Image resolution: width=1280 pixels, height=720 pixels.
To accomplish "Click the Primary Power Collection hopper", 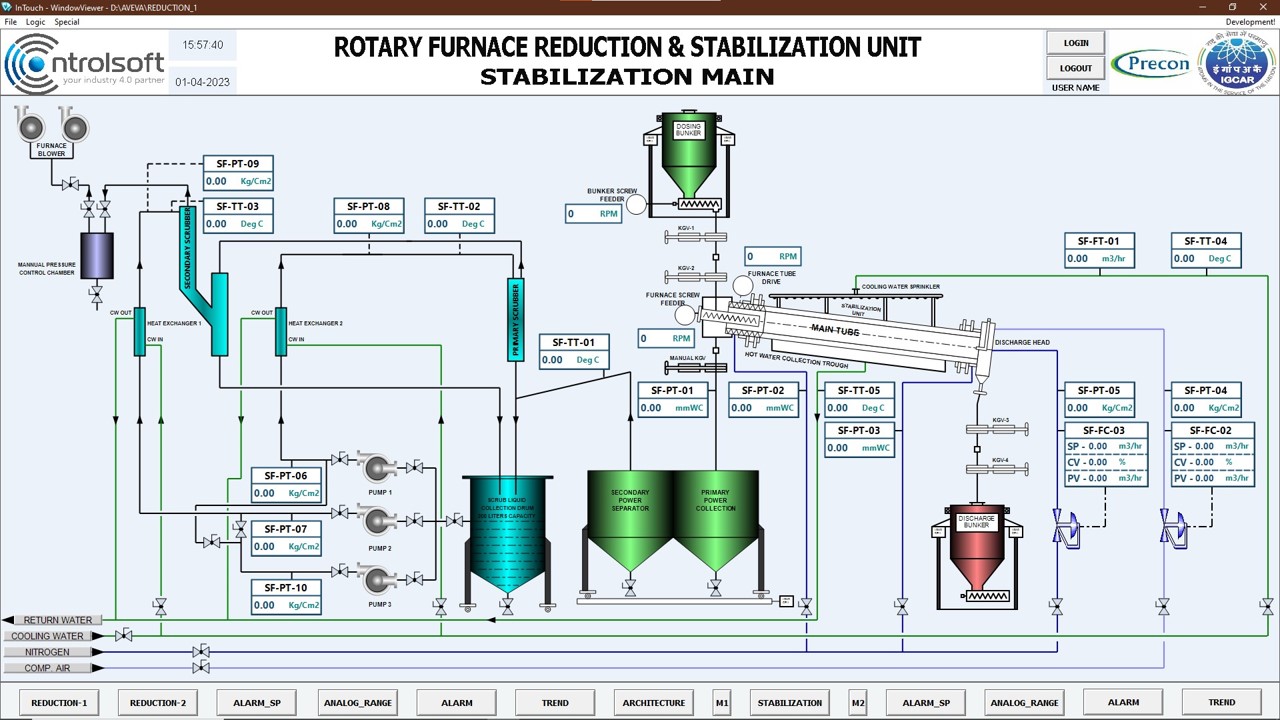I will pyautogui.click(x=716, y=522).
